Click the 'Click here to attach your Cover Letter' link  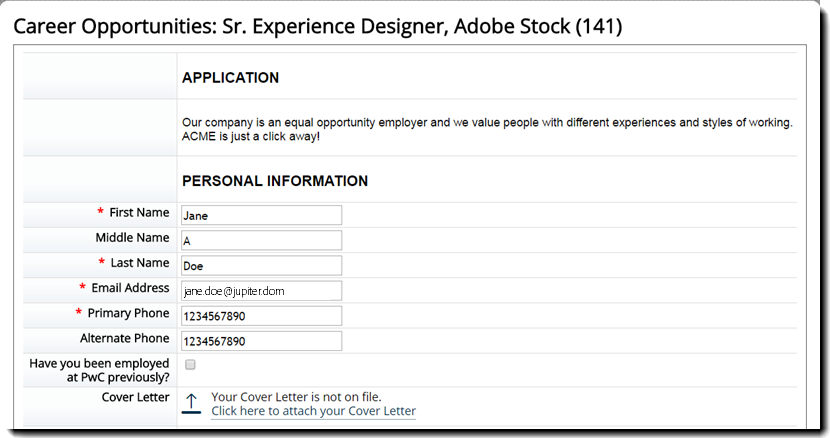(x=313, y=411)
